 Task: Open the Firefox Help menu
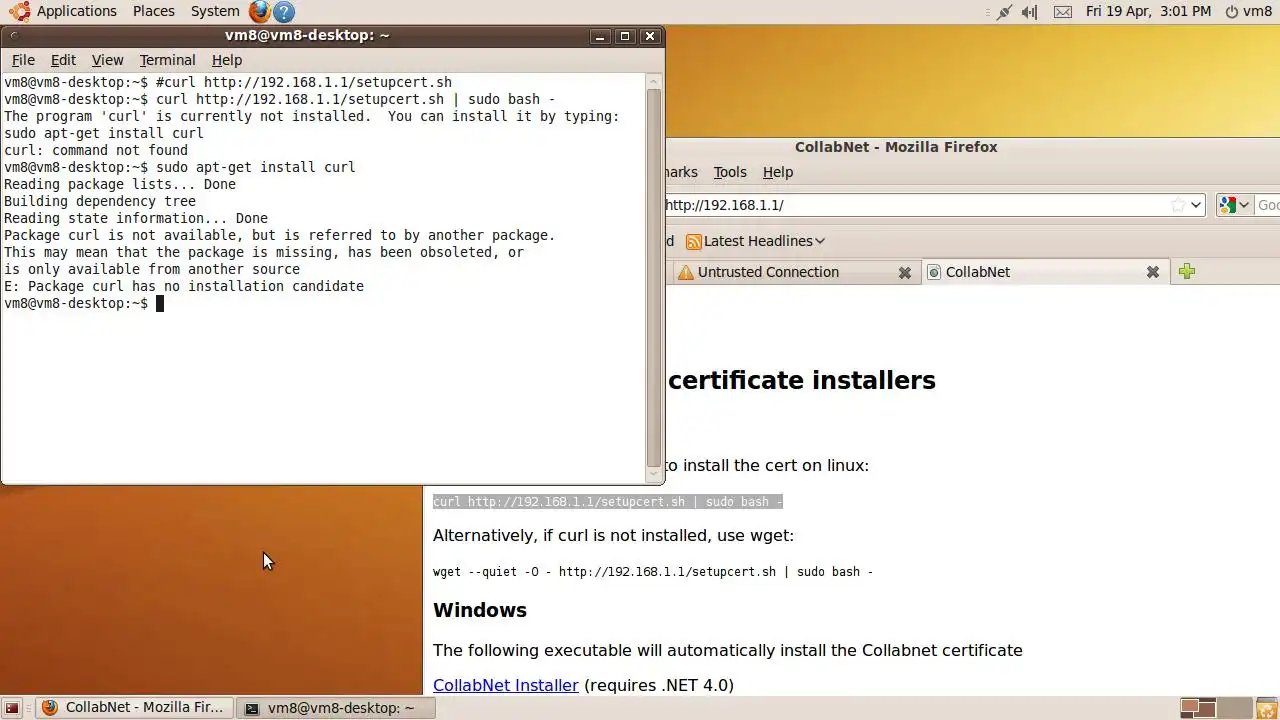(778, 172)
